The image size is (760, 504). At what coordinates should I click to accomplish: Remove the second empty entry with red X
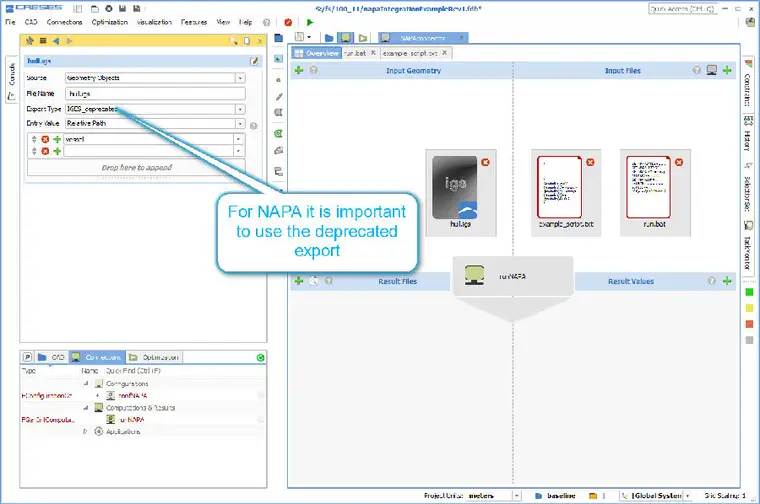[x=45, y=151]
